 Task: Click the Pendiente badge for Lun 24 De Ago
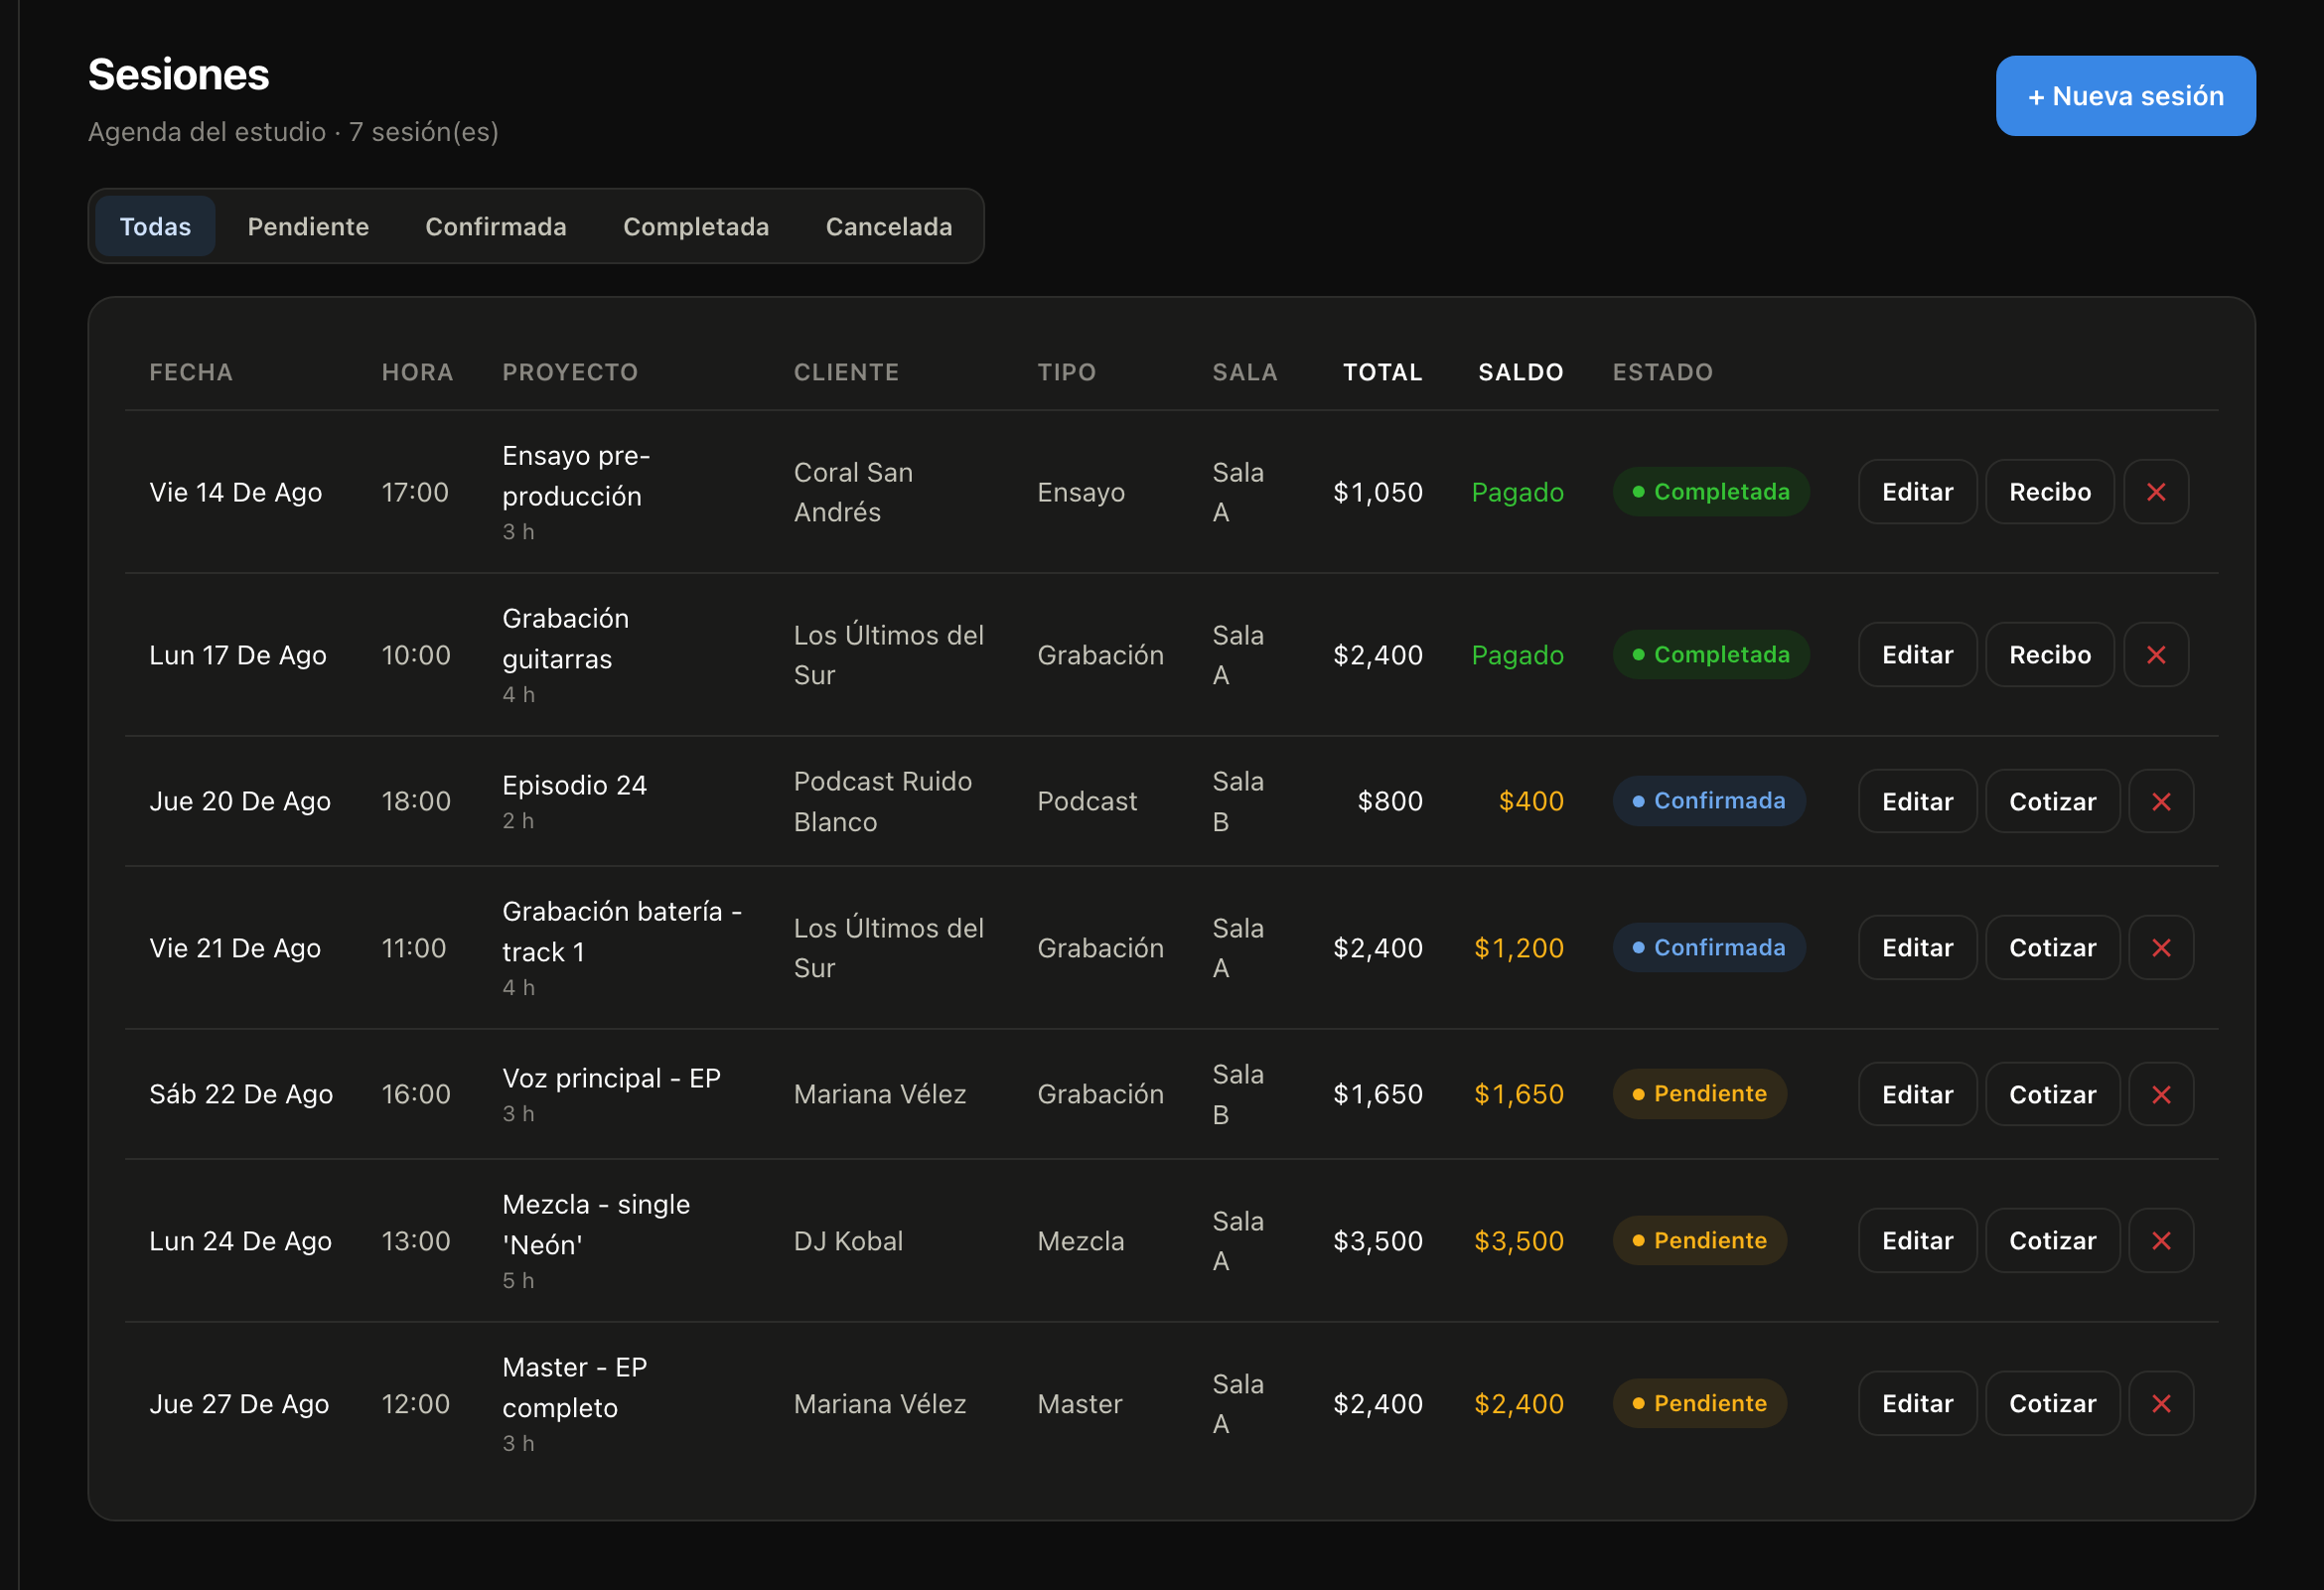point(1699,1241)
